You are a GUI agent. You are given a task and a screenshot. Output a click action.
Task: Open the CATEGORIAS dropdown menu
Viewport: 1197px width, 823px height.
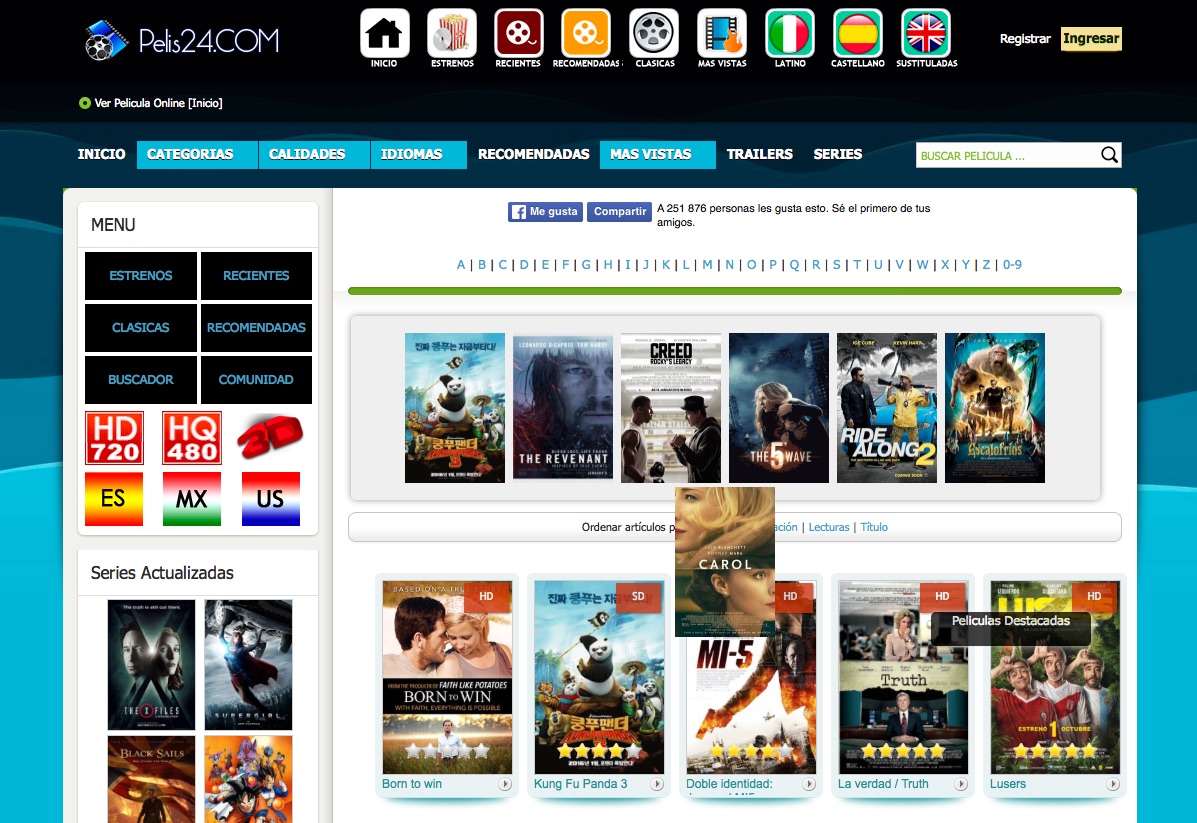coord(197,154)
